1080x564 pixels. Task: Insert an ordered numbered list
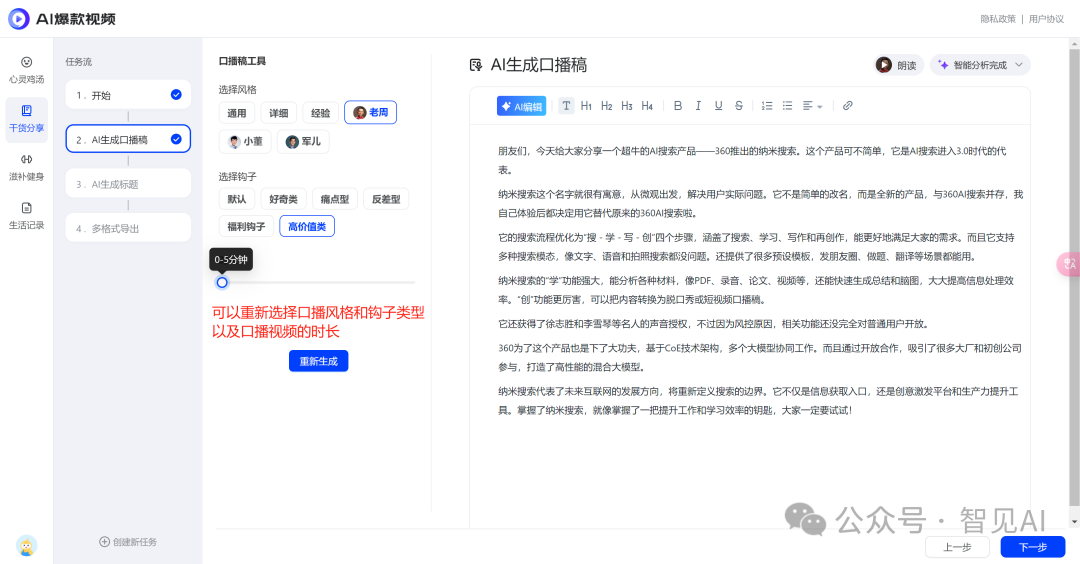[767, 106]
